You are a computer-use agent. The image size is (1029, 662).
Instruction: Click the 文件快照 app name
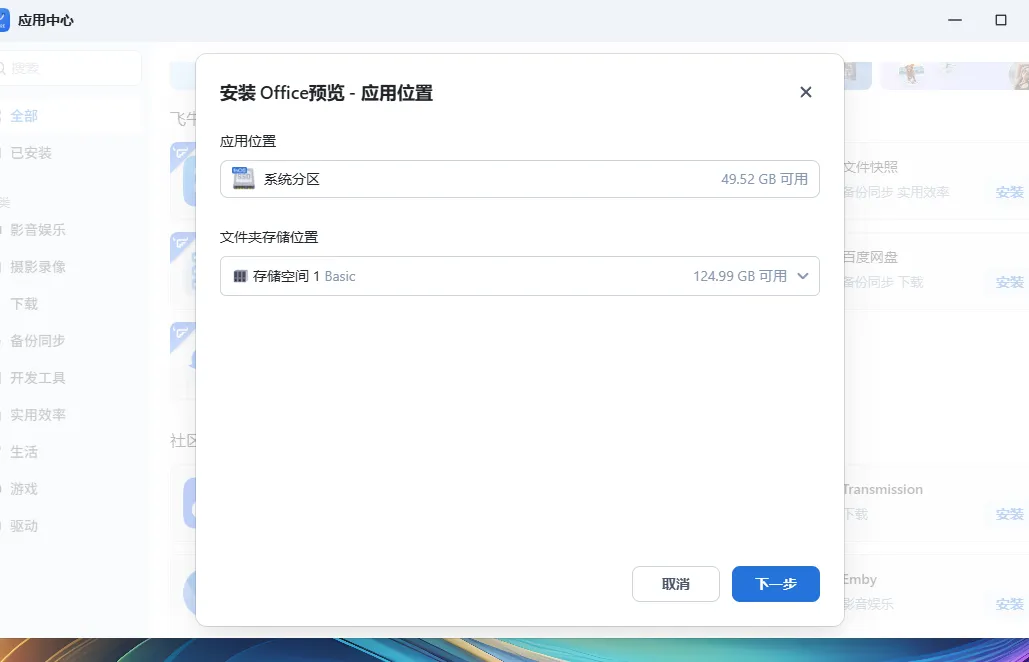coord(870,167)
